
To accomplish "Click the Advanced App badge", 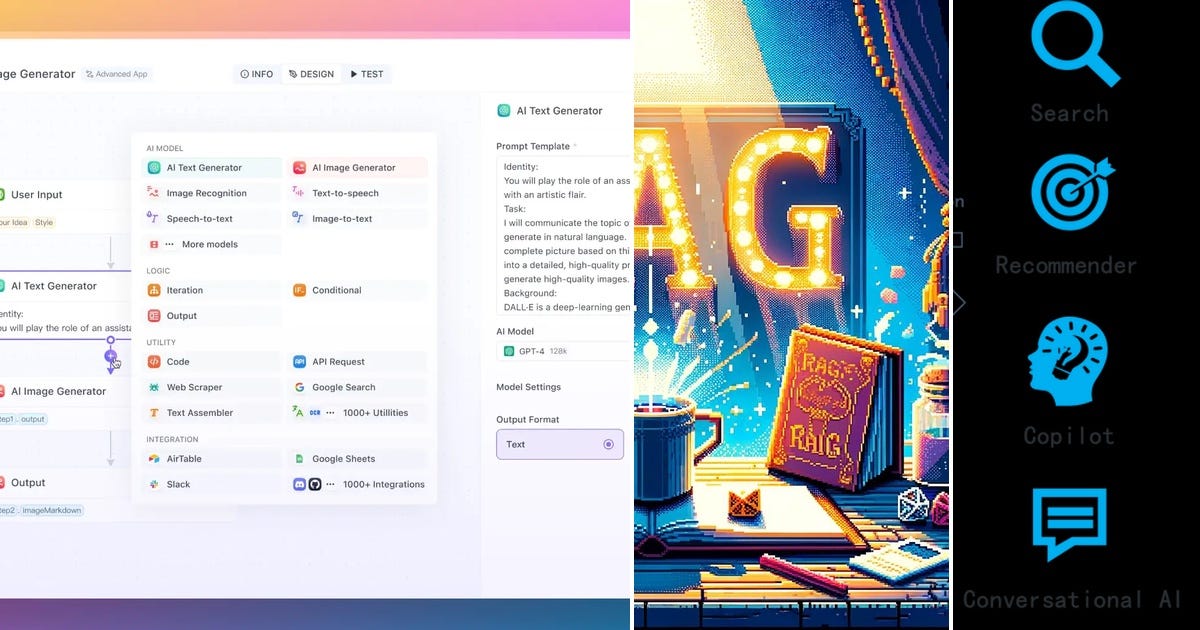I will pos(117,73).
